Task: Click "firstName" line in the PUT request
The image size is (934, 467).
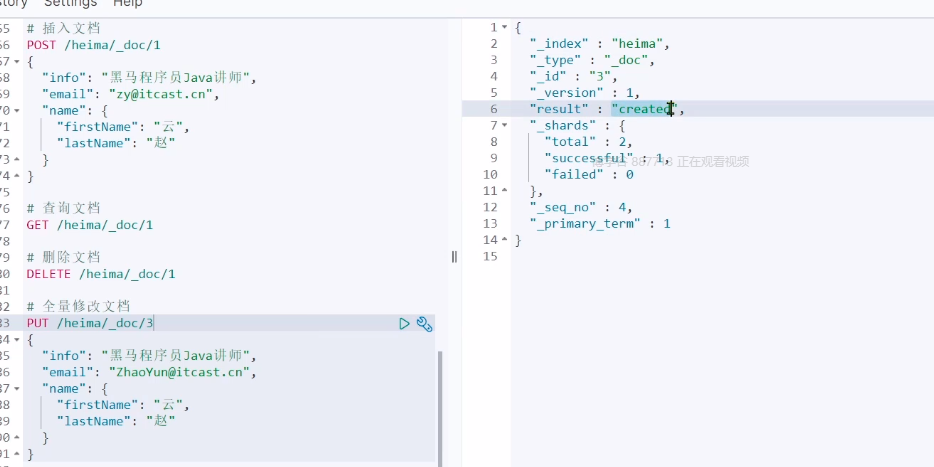Action: point(123,405)
